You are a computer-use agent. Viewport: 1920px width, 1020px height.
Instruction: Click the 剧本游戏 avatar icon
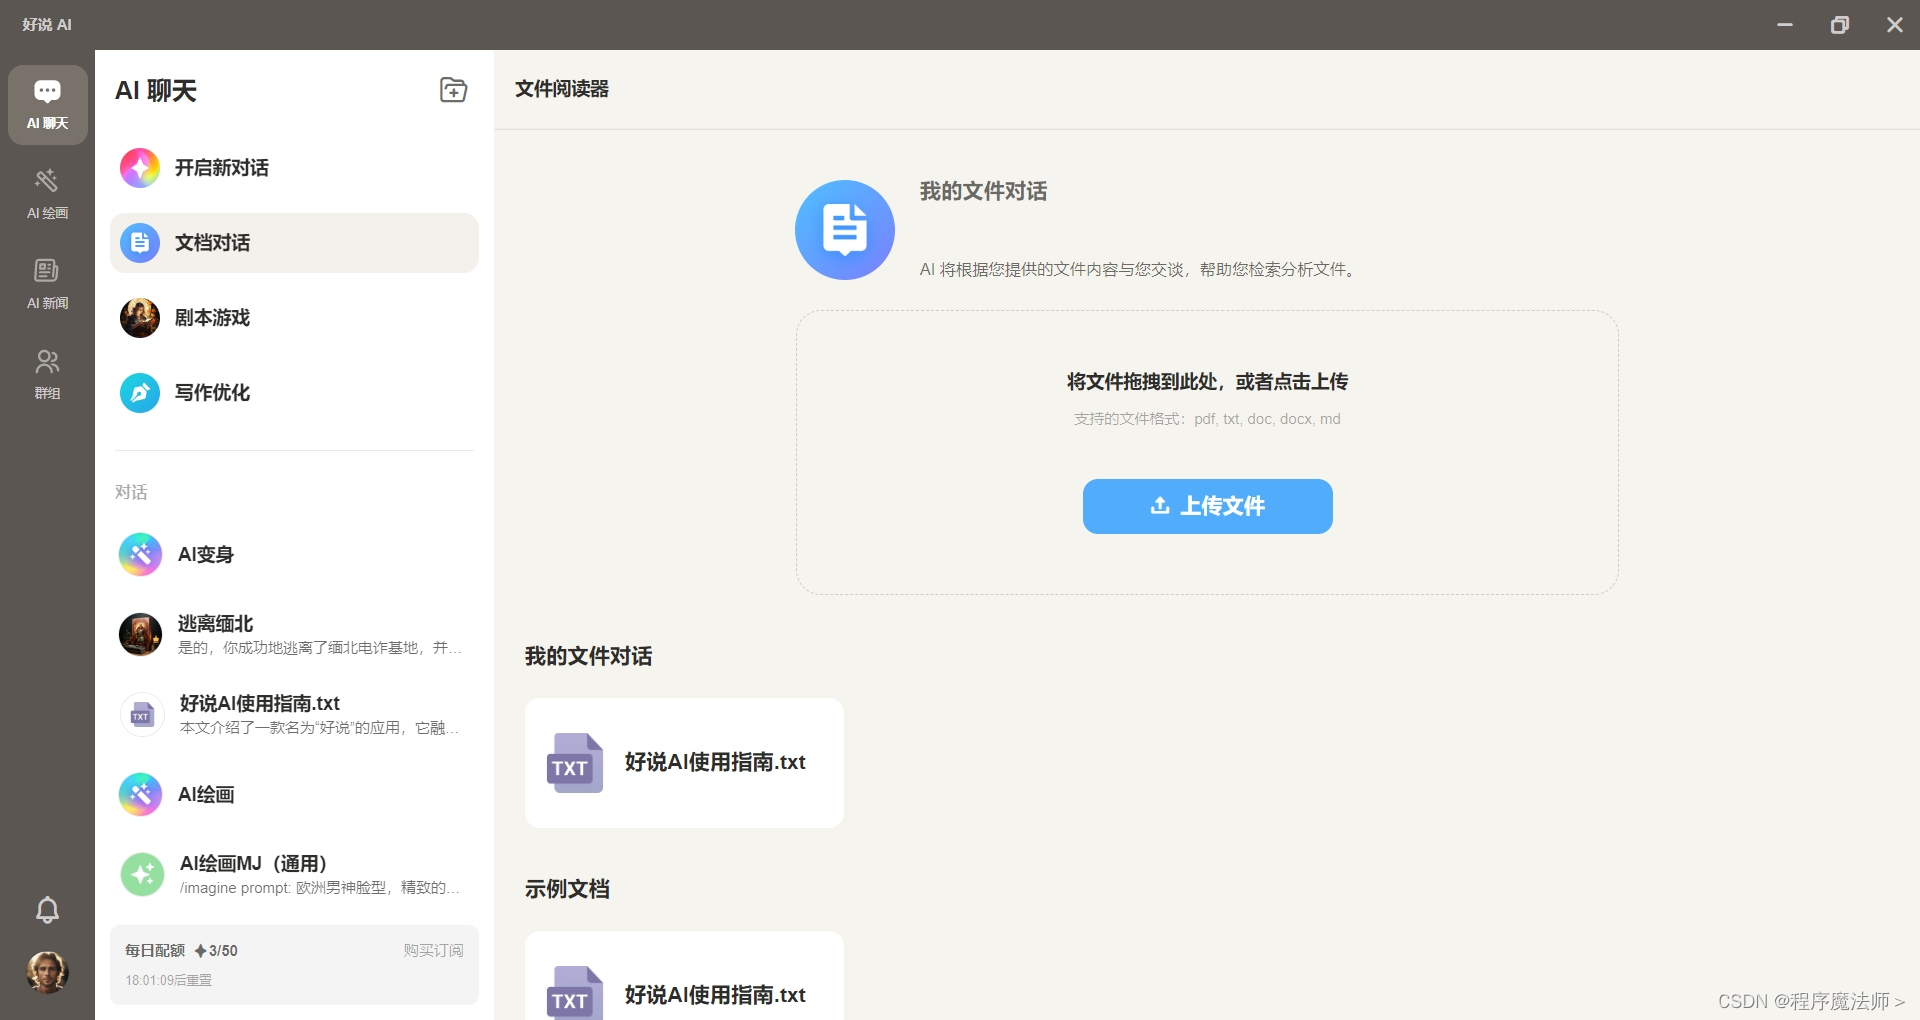click(x=140, y=318)
